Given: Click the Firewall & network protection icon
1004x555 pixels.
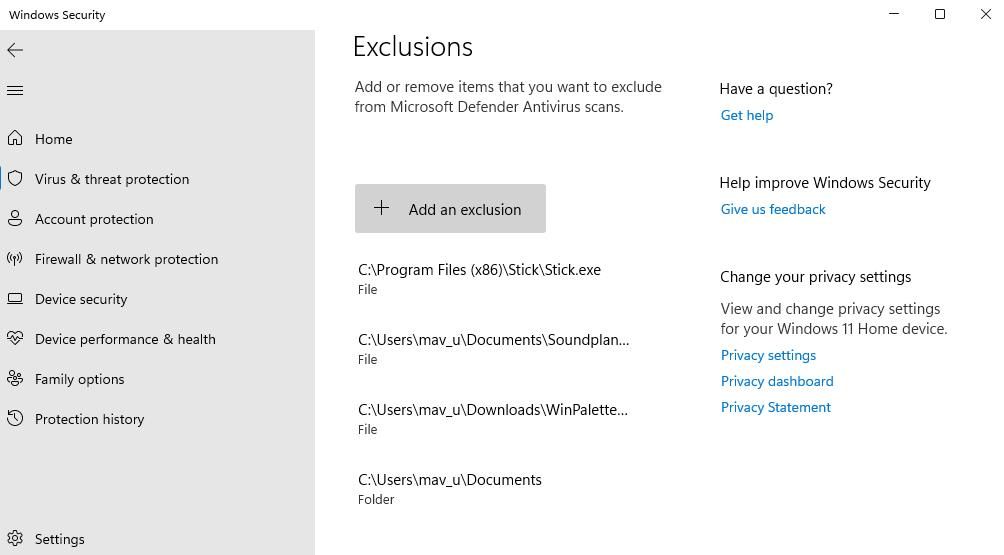Looking at the screenshot, I should click(15, 259).
